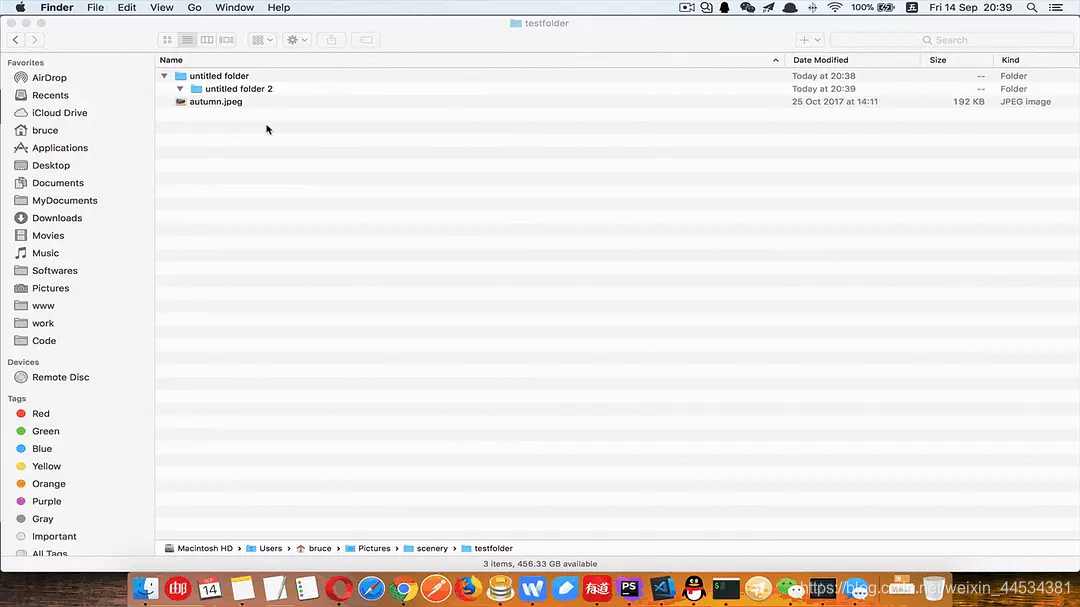Viewport: 1080px width, 607px height.
Task: Jump to Users in the path bar
Action: [x=264, y=548]
